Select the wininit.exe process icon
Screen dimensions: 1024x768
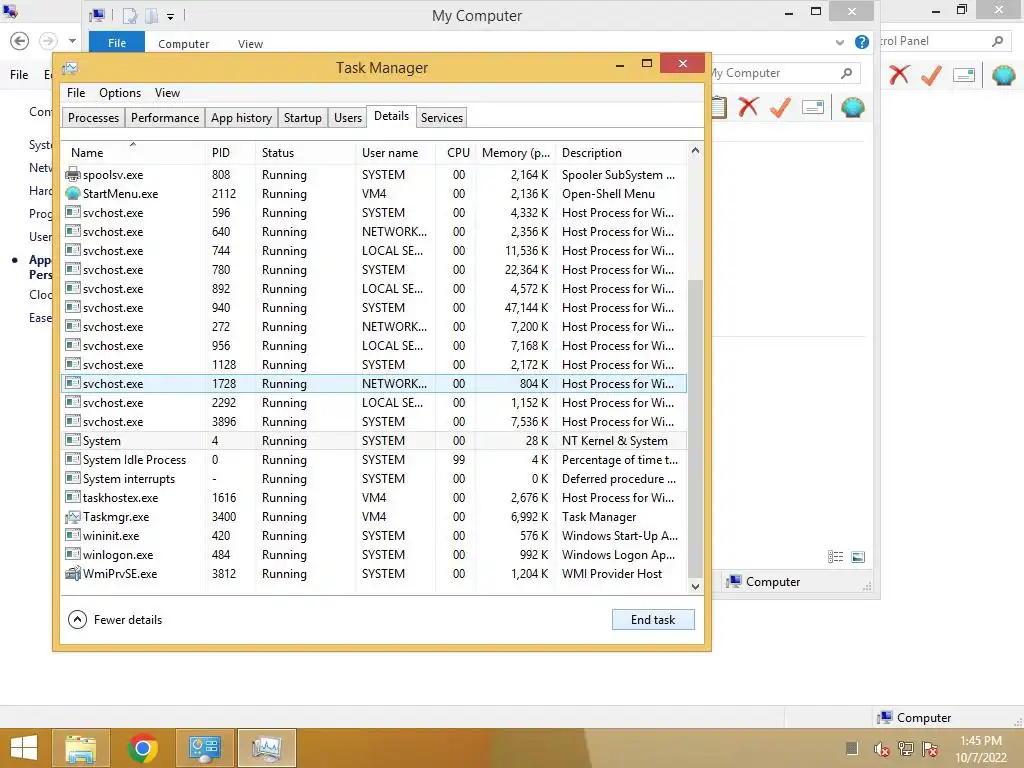tap(72, 536)
